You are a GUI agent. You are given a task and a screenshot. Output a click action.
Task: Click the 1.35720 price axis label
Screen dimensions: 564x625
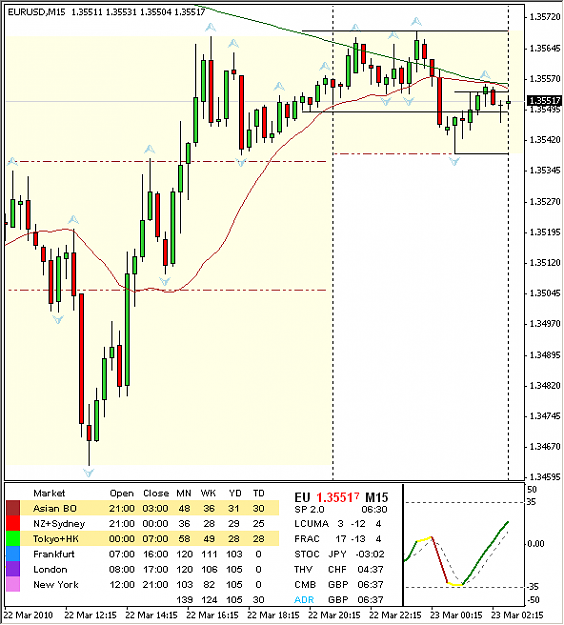tap(544, 17)
